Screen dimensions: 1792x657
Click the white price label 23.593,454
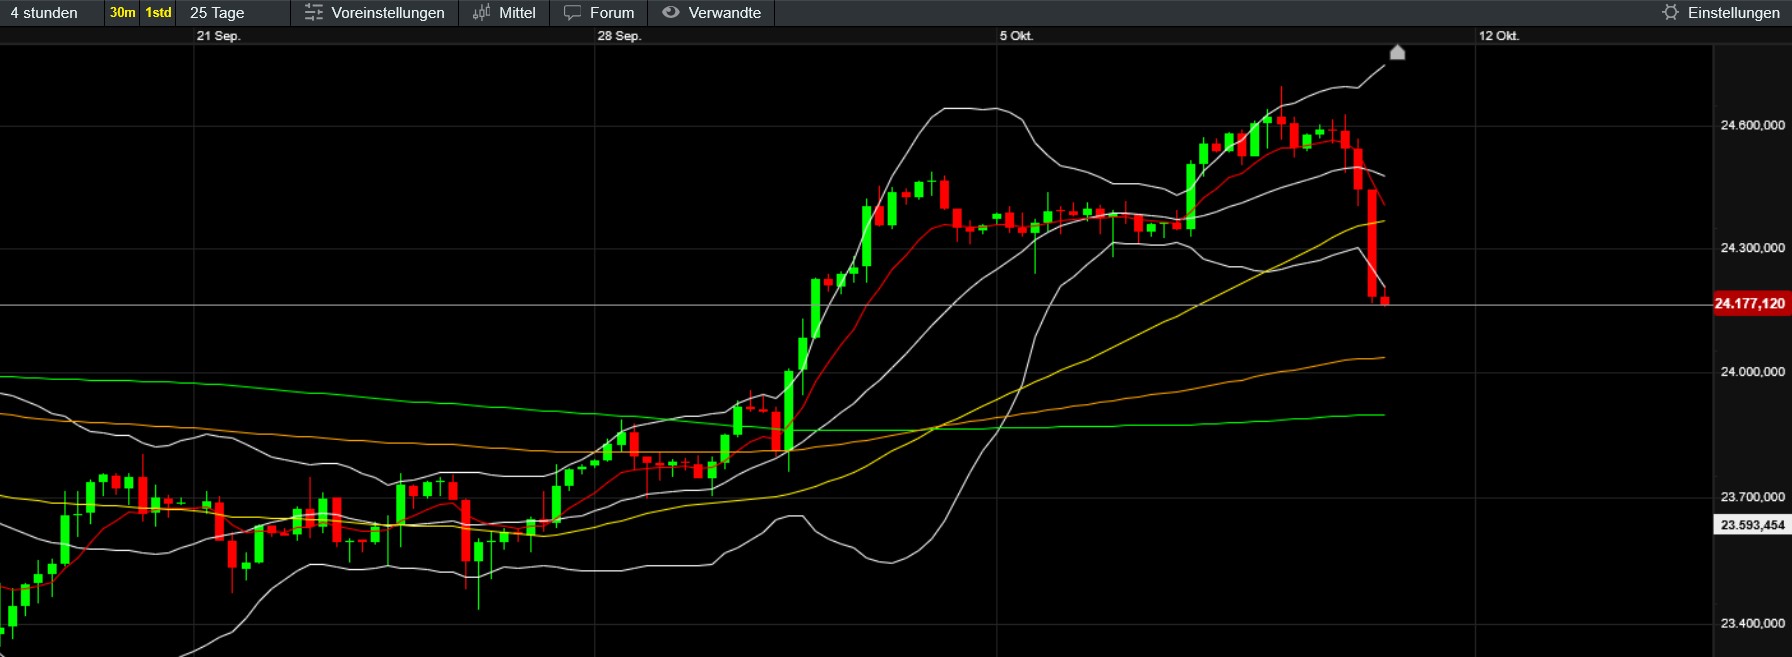(1752, 525)
